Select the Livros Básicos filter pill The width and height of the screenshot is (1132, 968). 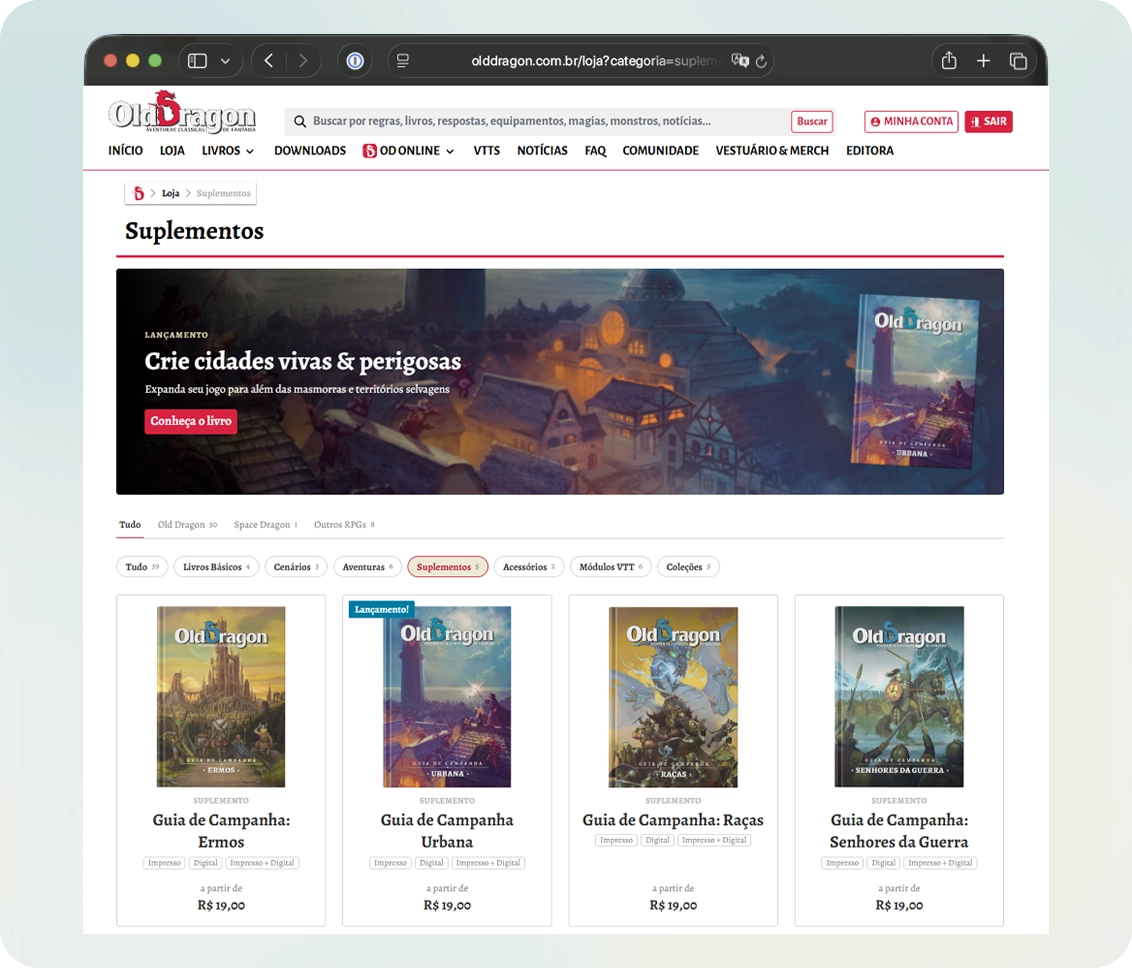tap(216, 567)
